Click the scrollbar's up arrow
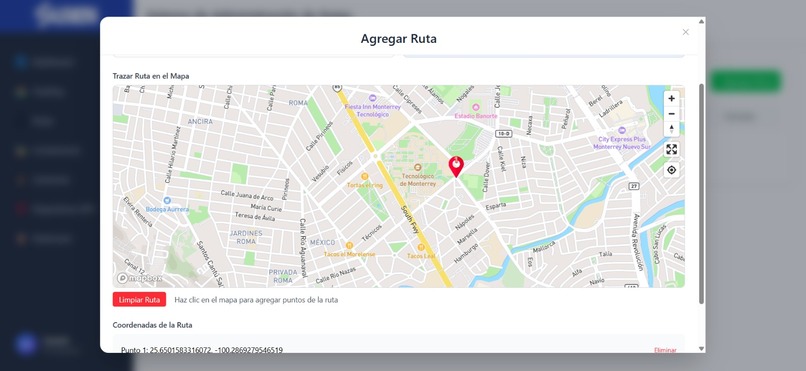806x371 pixels. (x=701, y=22)
